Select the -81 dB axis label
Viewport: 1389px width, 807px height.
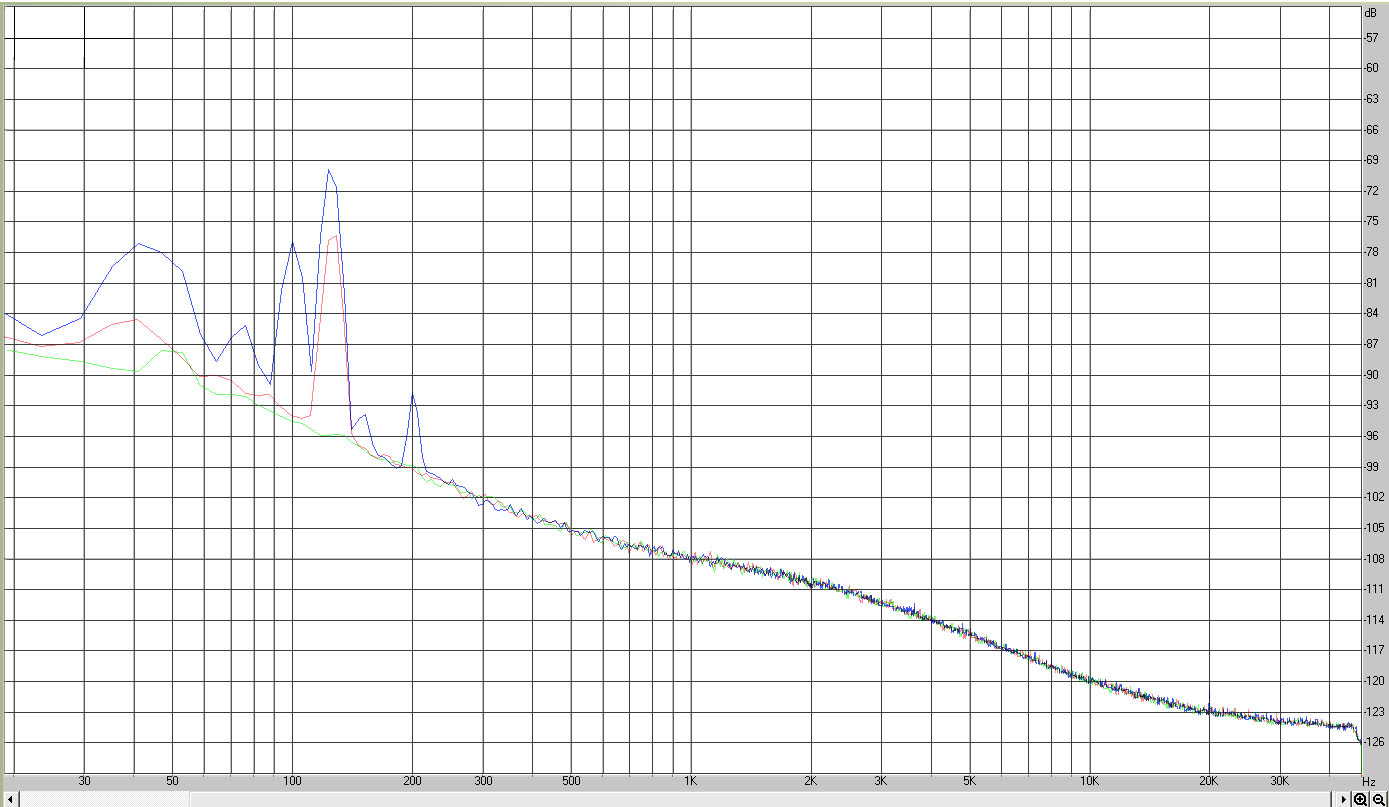point(1371,283)
